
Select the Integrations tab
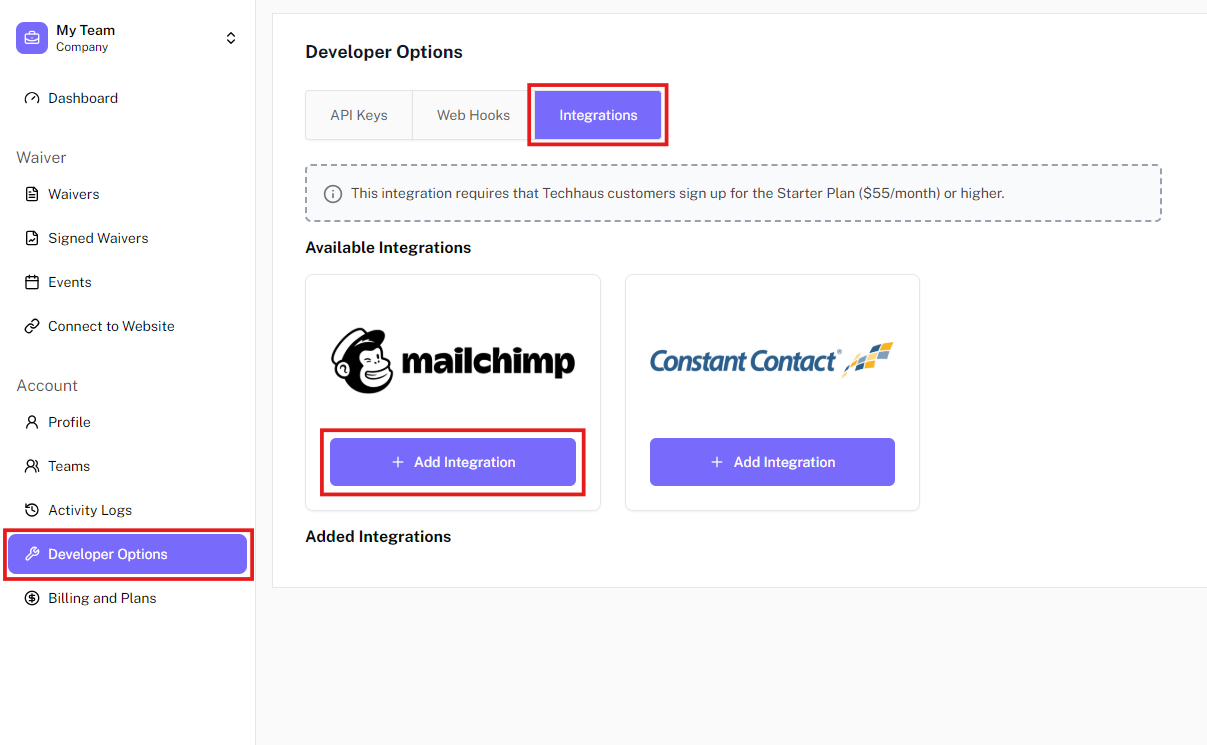pos(598,115)
